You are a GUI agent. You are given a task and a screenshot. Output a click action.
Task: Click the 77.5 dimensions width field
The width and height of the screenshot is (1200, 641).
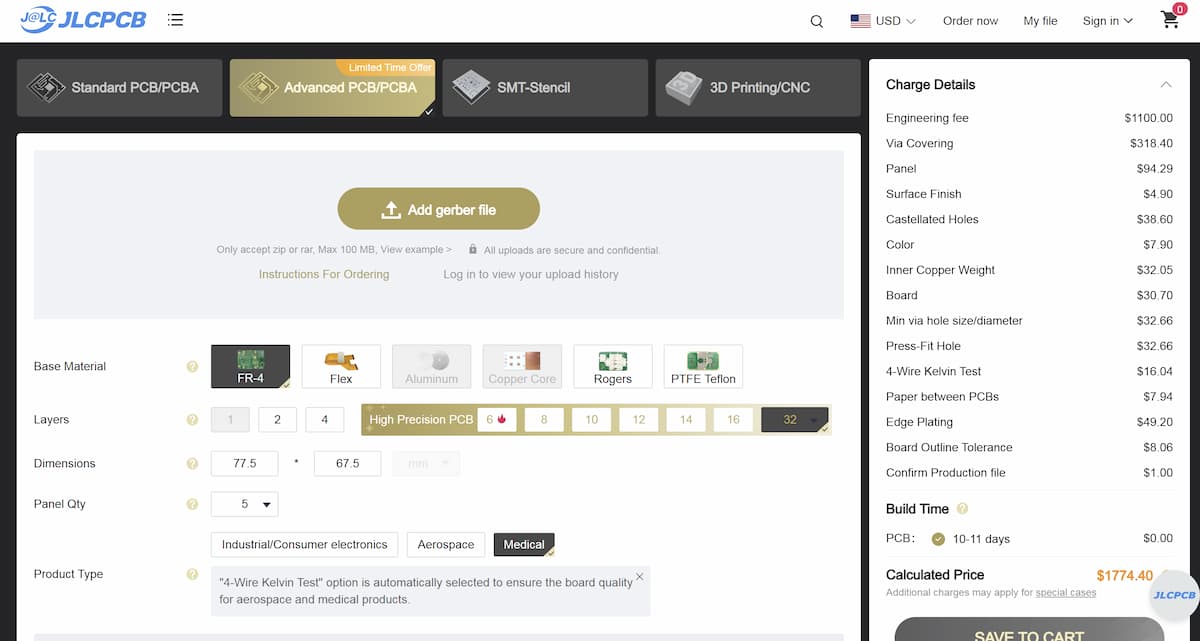click(245, 464)
